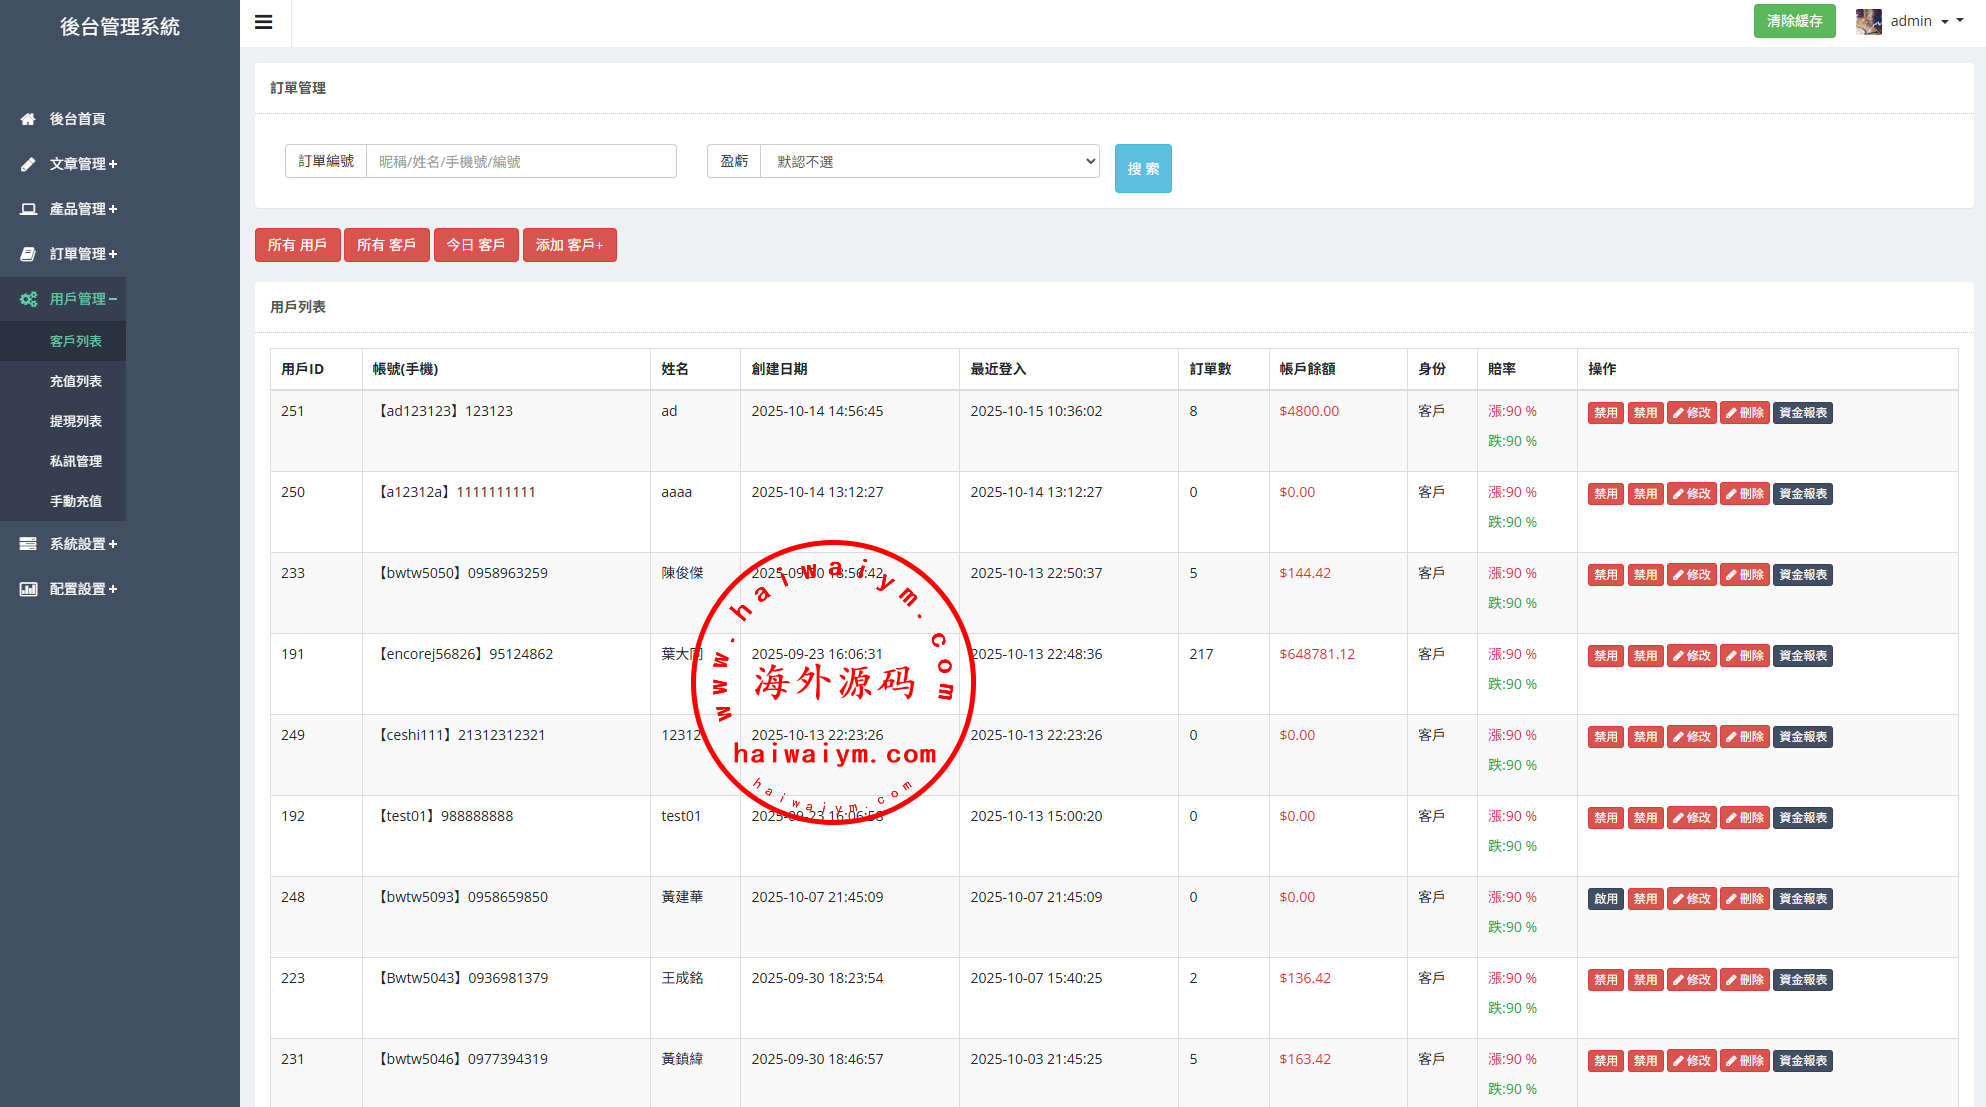Toggle second 禁用 button for user 250
Viewport: 1986px width, 1107px height.
[1645, 493]
